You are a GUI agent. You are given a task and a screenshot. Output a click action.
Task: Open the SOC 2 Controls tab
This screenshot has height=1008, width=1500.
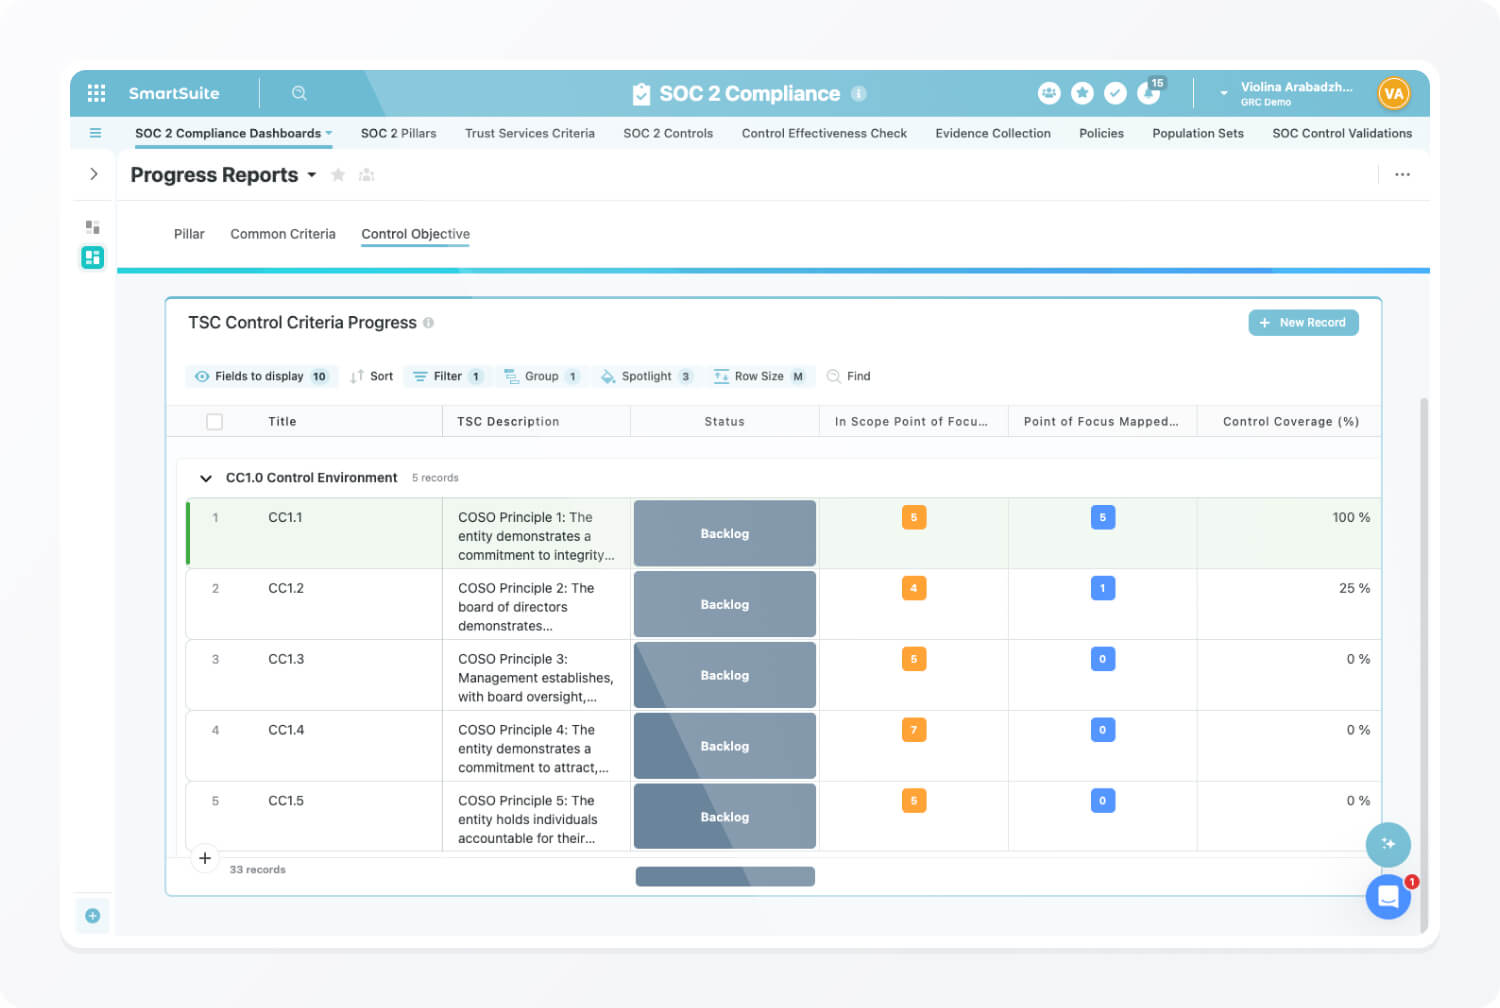(x=668, y=133)
